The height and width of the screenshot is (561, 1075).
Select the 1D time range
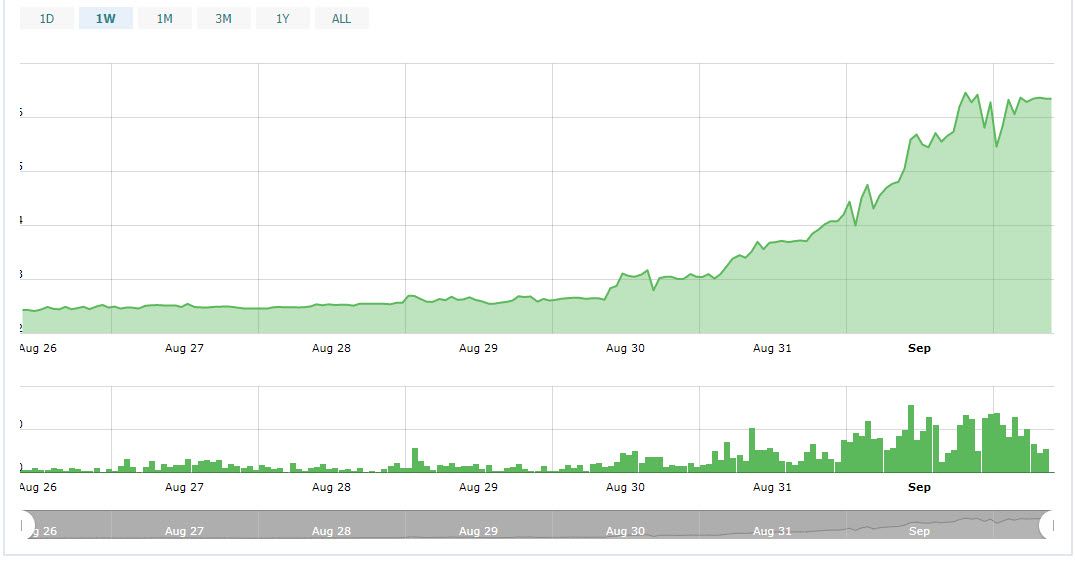[x=47, y=18]
